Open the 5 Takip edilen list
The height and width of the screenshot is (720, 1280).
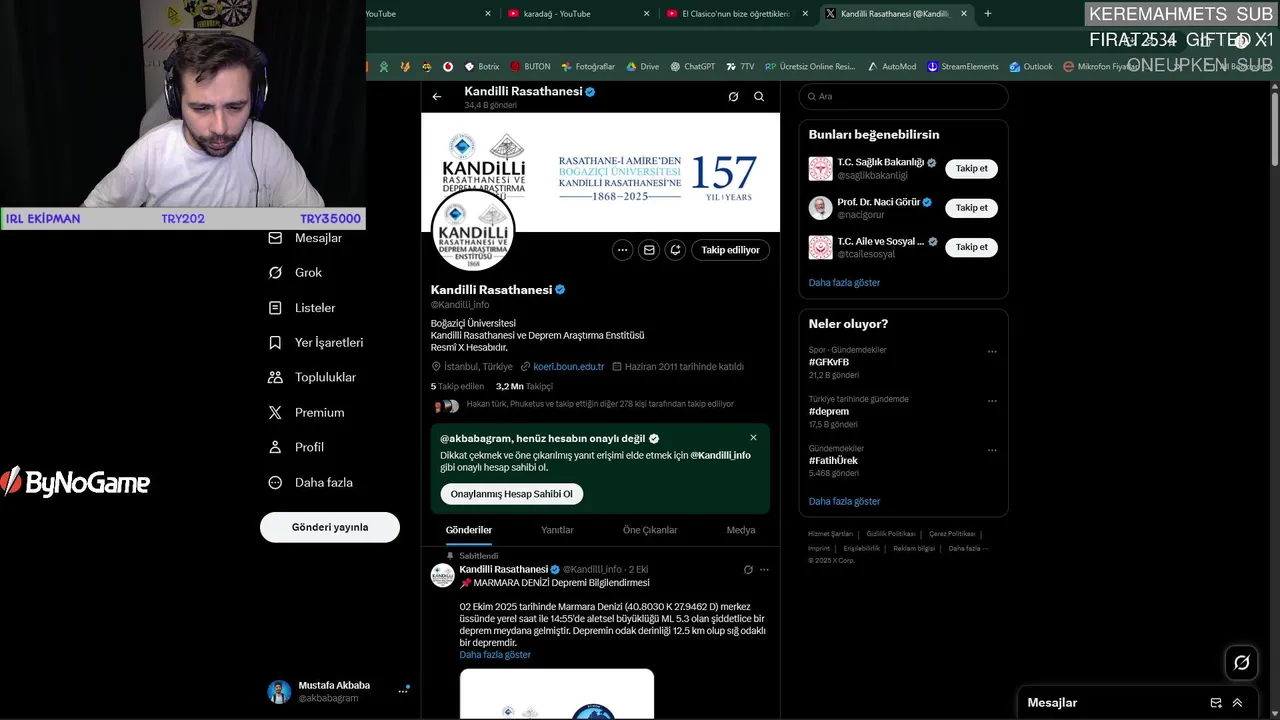[457, 386]
